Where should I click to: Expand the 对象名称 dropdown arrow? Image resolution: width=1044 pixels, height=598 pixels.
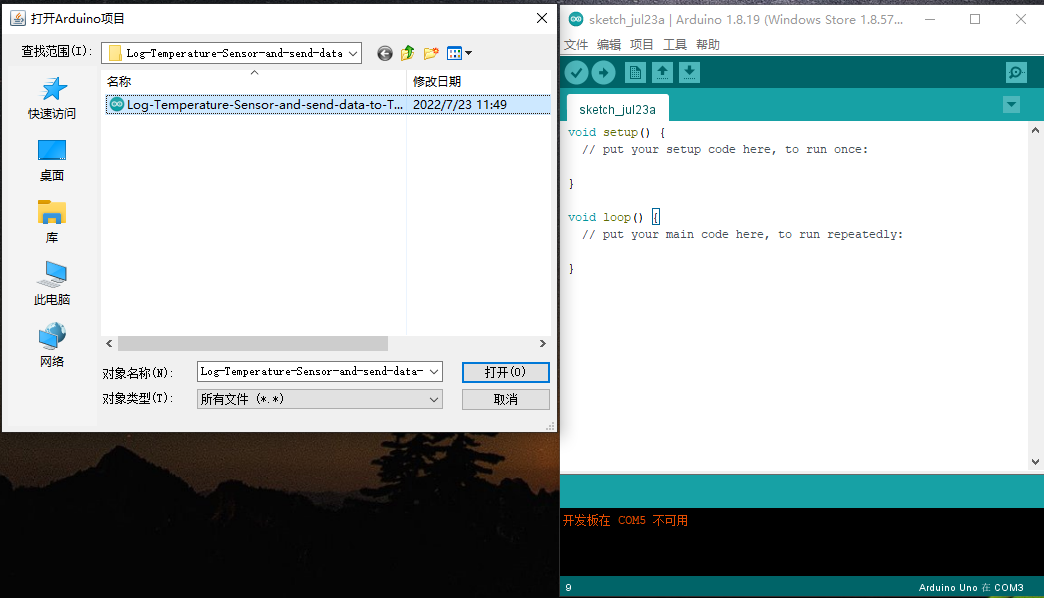[x=434, y=372]
